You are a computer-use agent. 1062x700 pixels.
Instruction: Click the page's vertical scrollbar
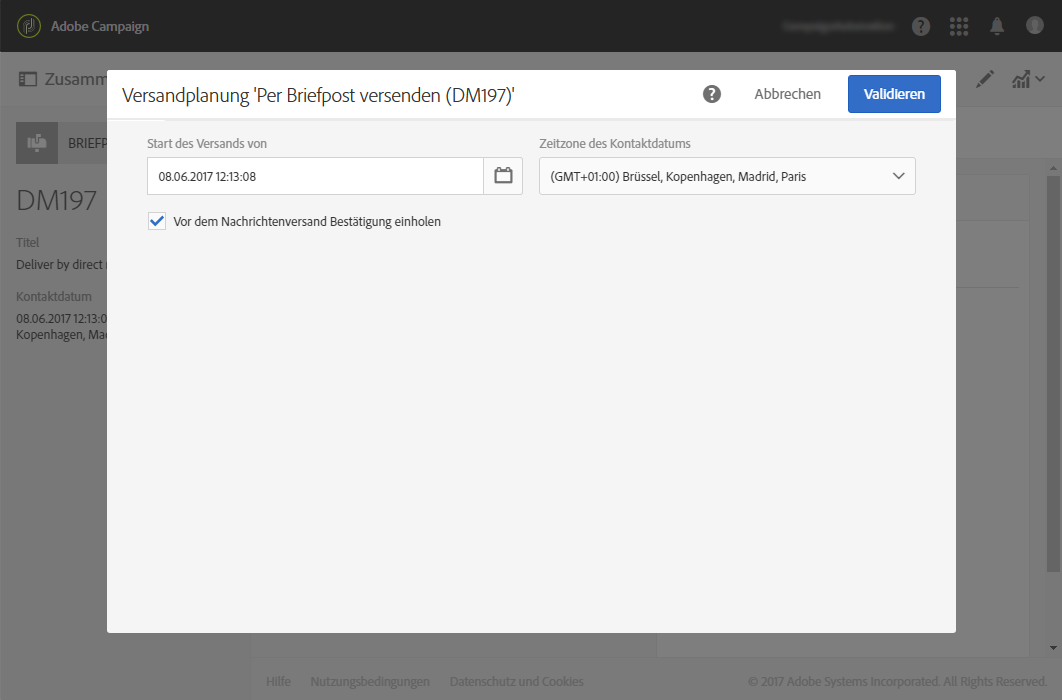(1053, 372)
